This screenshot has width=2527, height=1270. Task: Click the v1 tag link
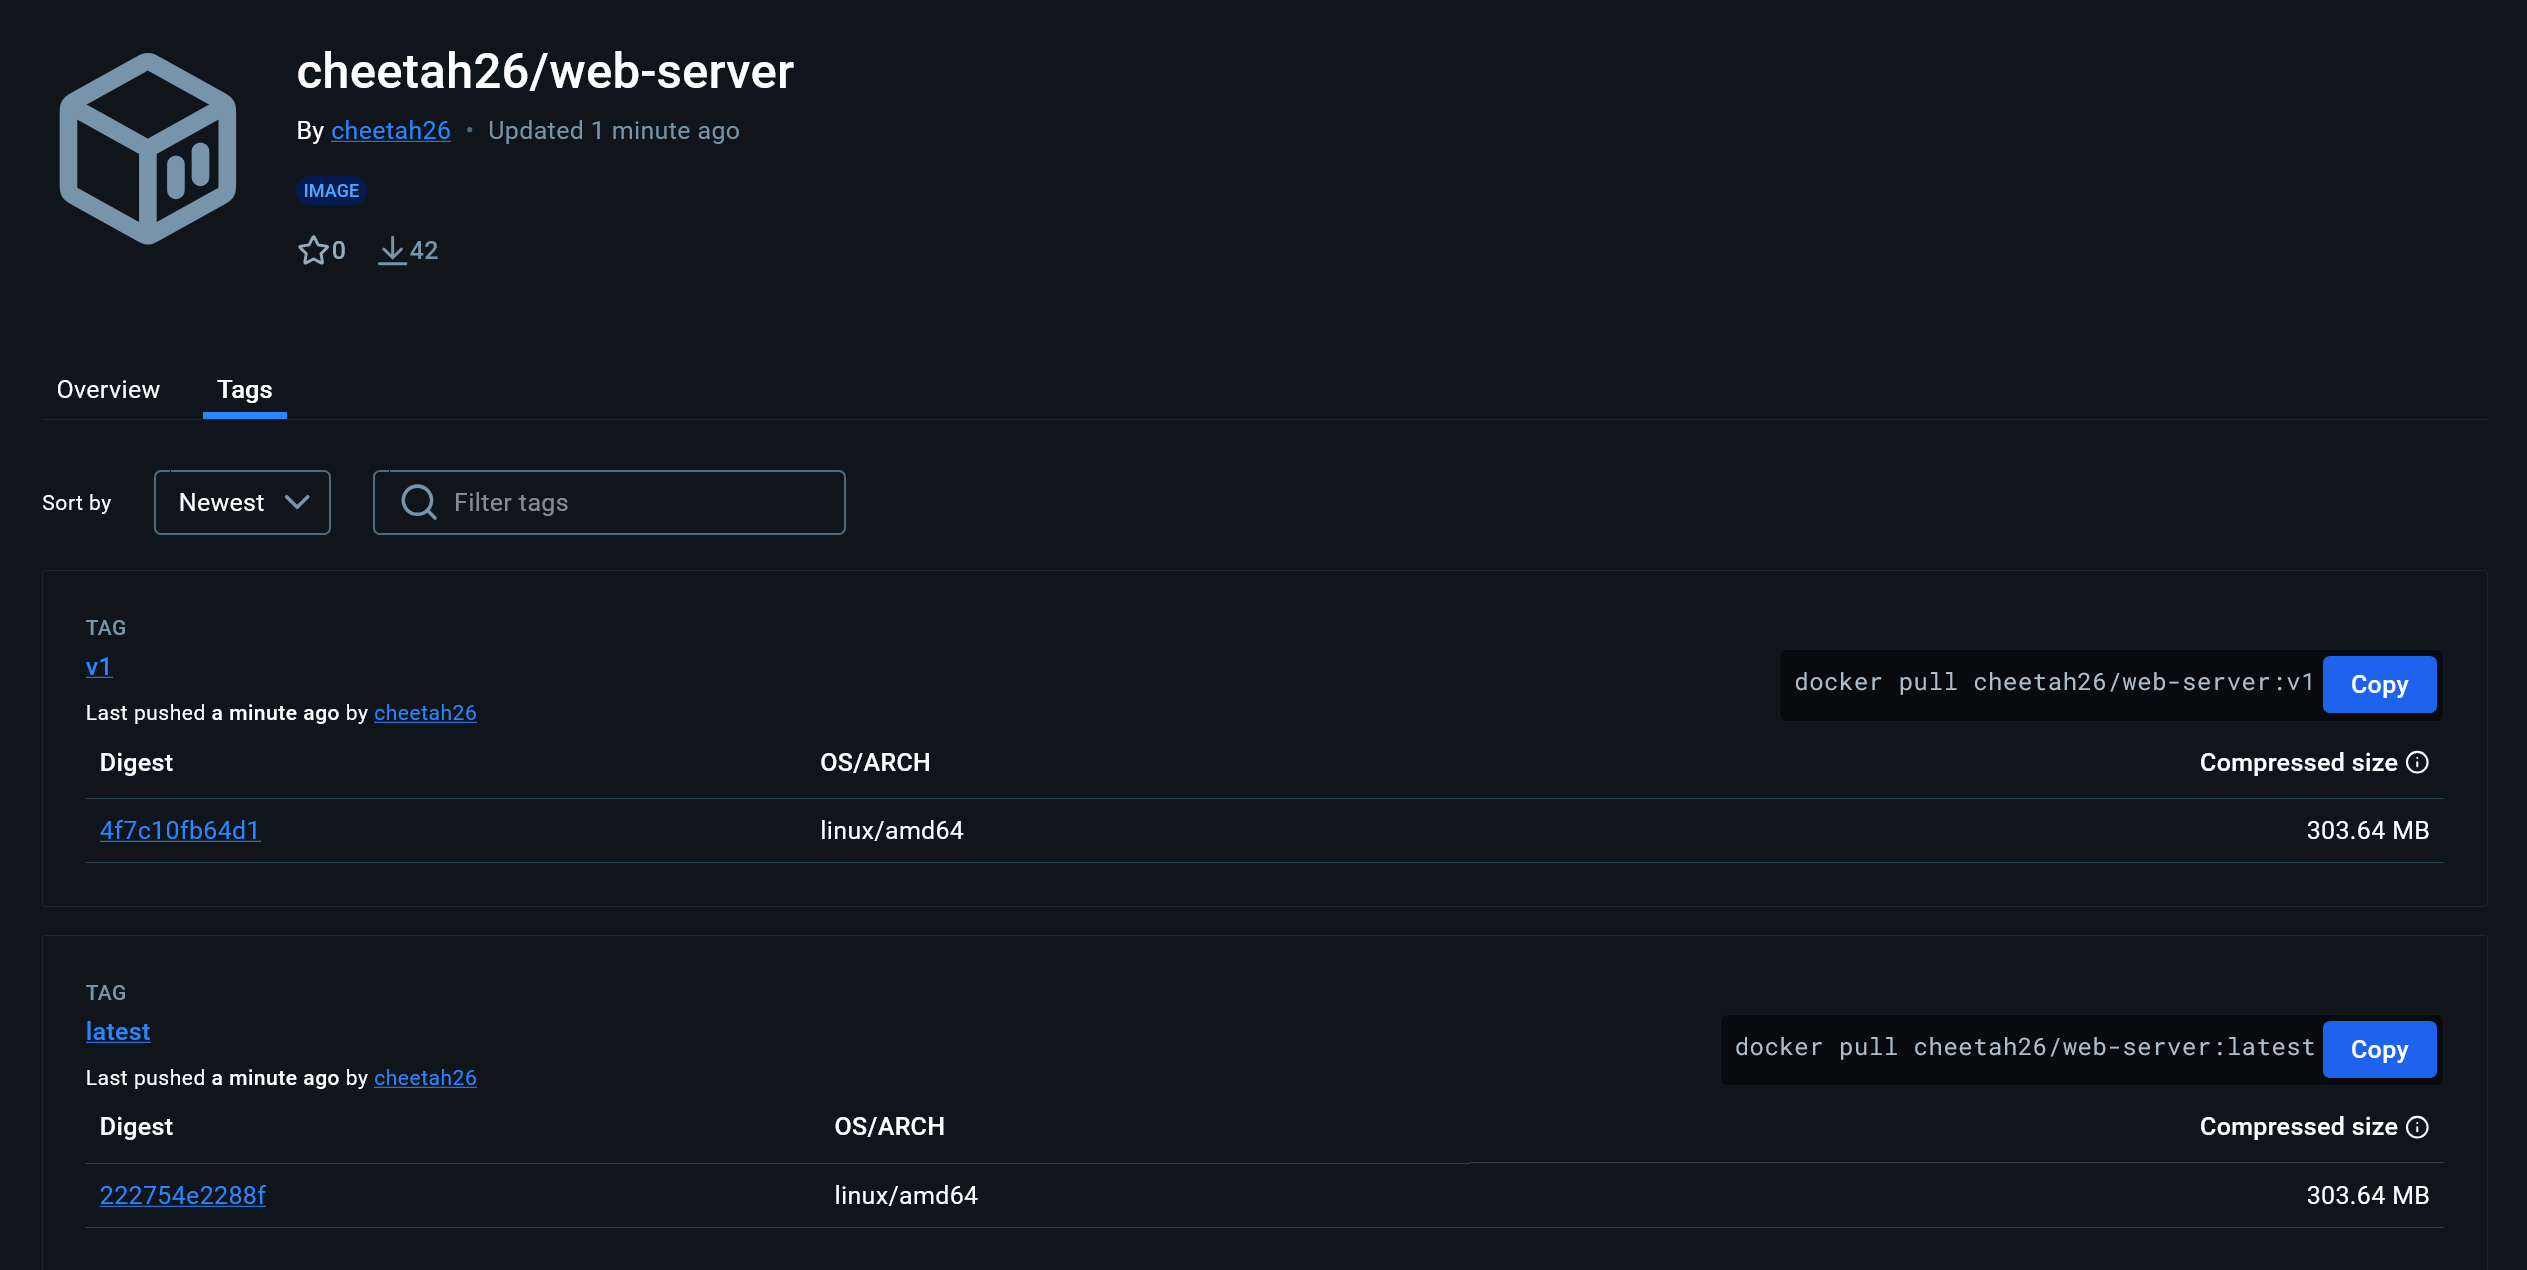pyautogui.click(x=97, y=666)
